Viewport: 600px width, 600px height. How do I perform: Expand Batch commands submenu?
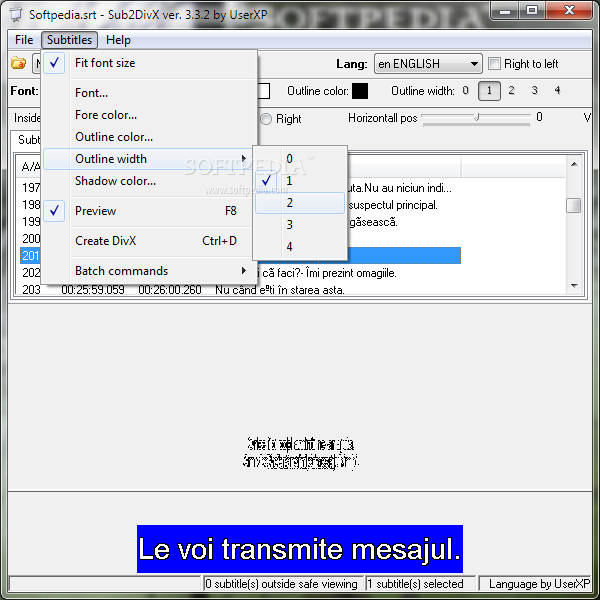[x=148, y=271]
